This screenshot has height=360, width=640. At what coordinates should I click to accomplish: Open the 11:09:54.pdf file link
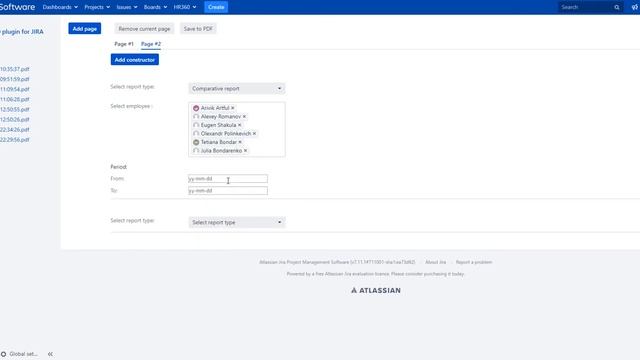[x=15, y=89]
